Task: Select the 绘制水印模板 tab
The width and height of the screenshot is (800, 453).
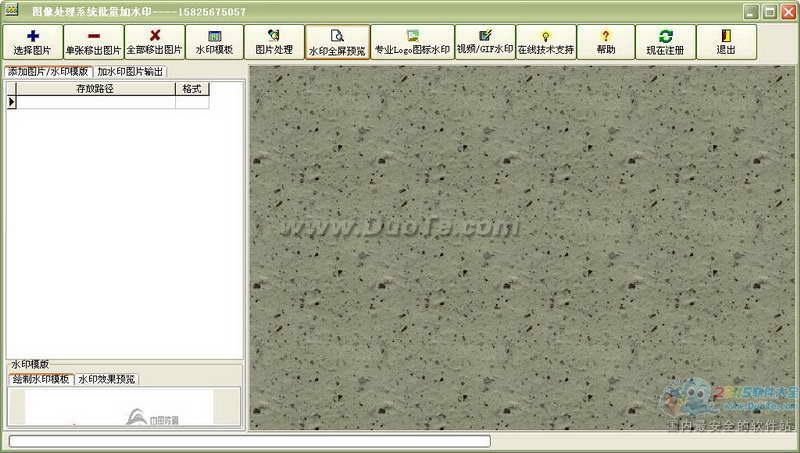Action: [41, 379]
